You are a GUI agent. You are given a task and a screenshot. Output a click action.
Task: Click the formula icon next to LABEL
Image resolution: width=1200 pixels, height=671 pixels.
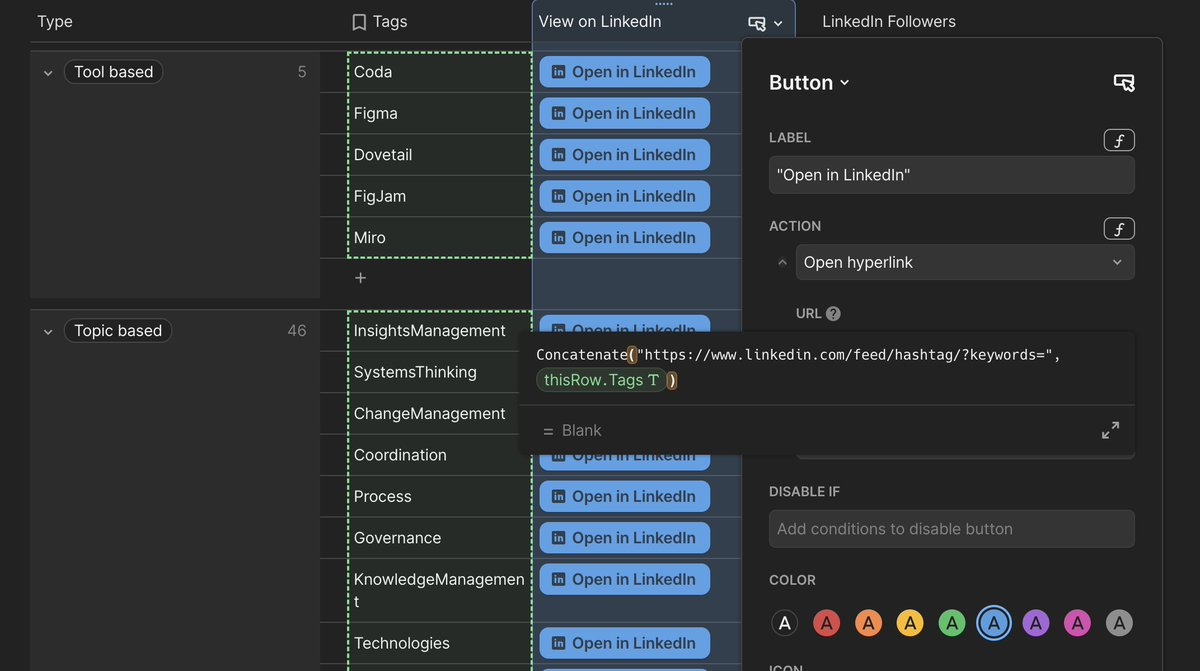(1119, 141)
